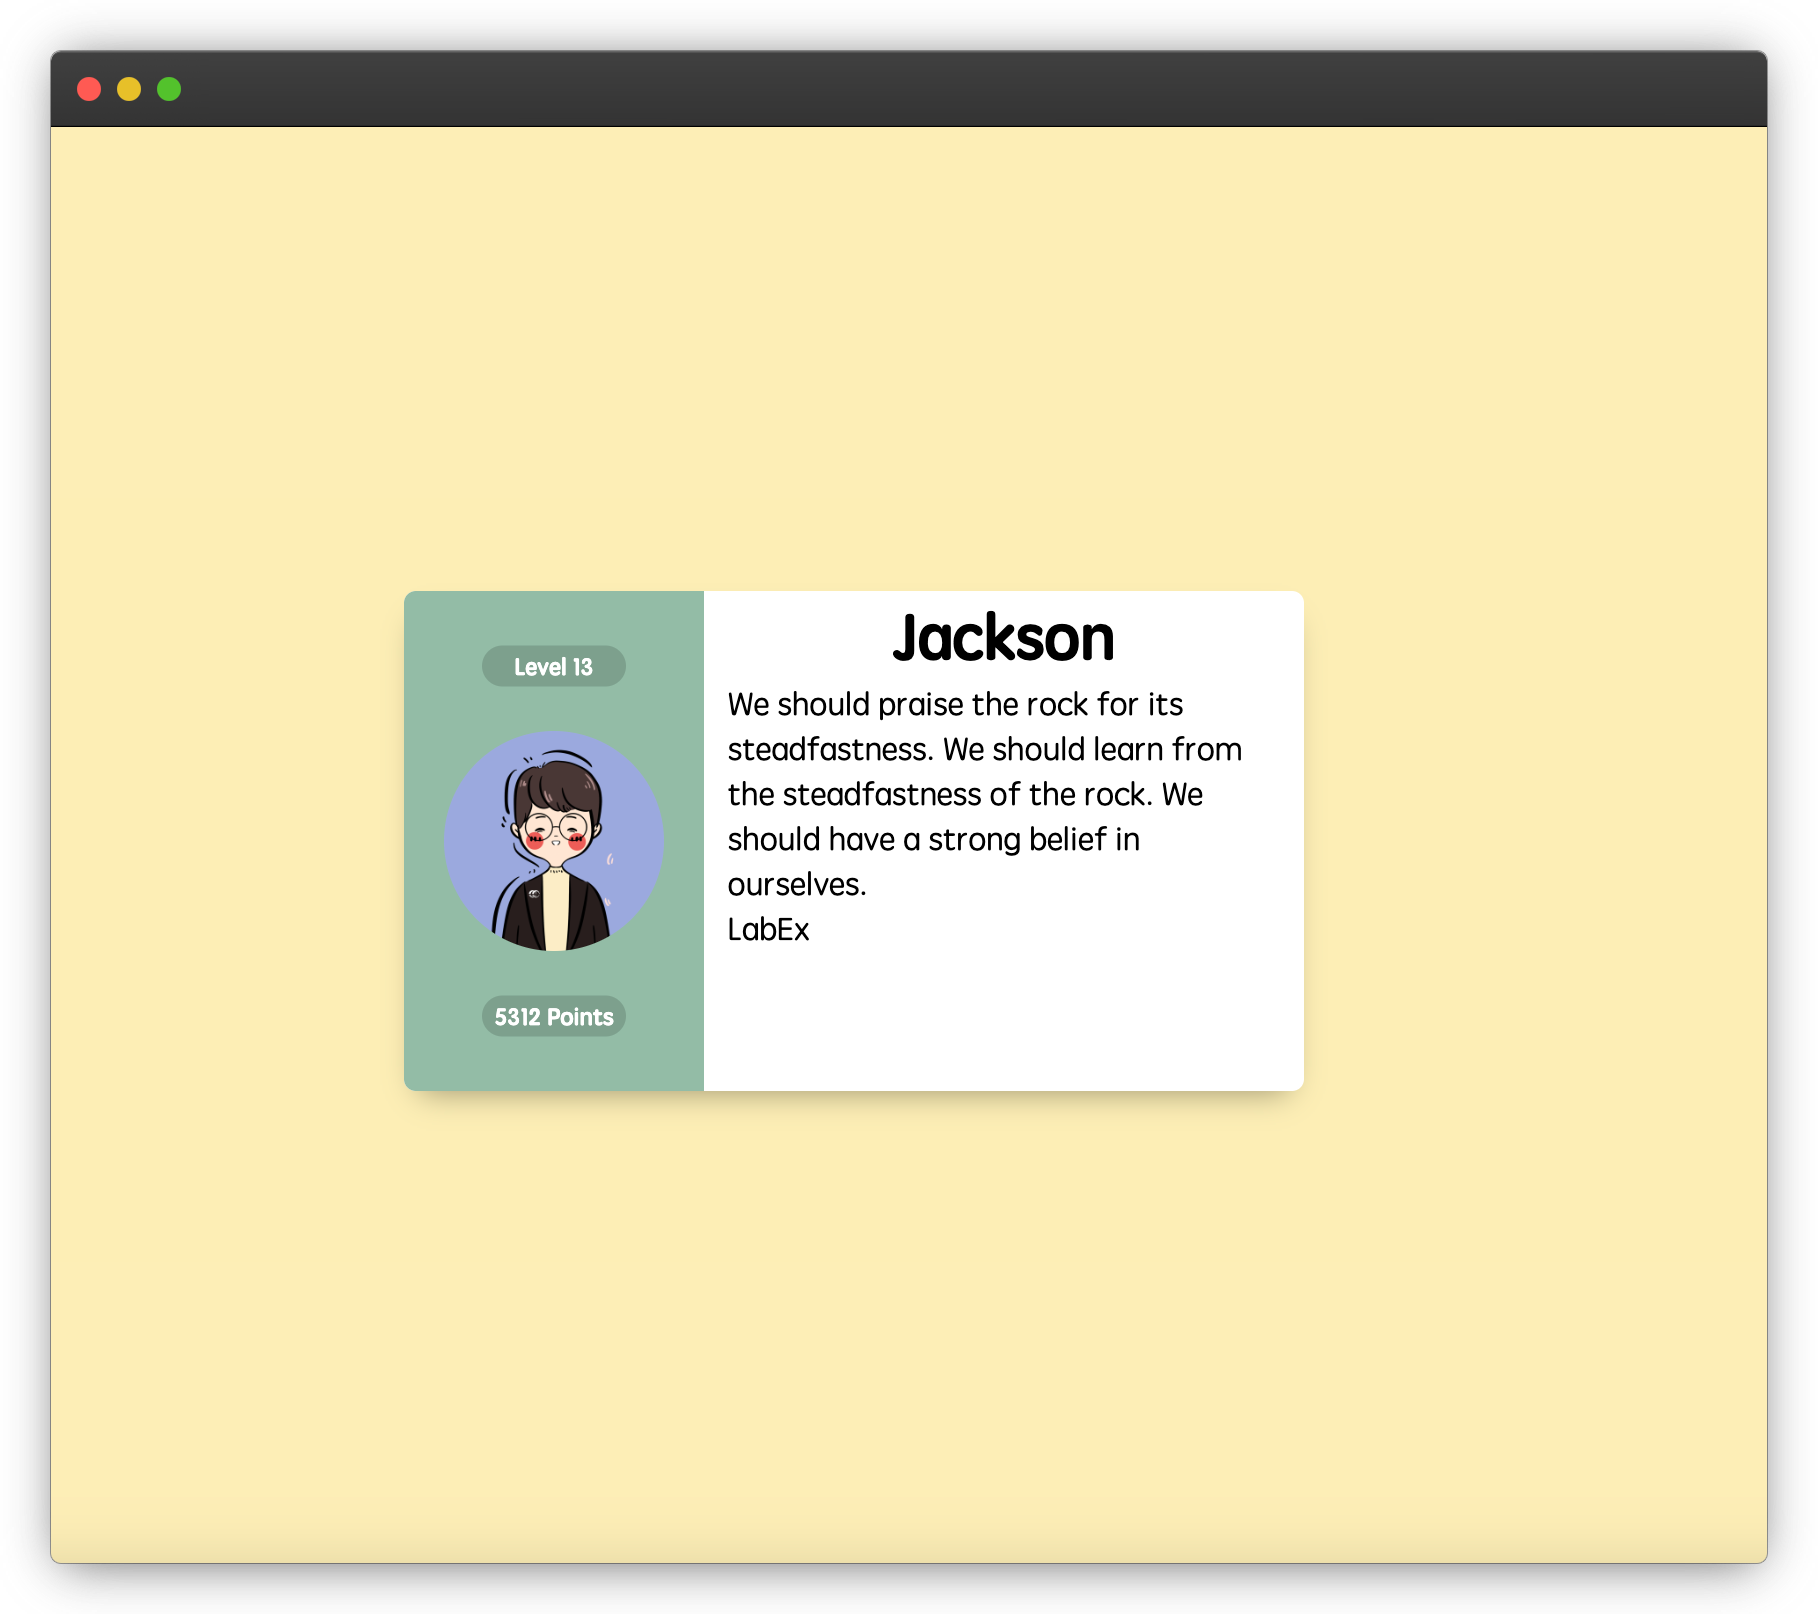Click green panel area above Level 13 badge
Screen dimensions: 1818x1614
pos(553,617)
